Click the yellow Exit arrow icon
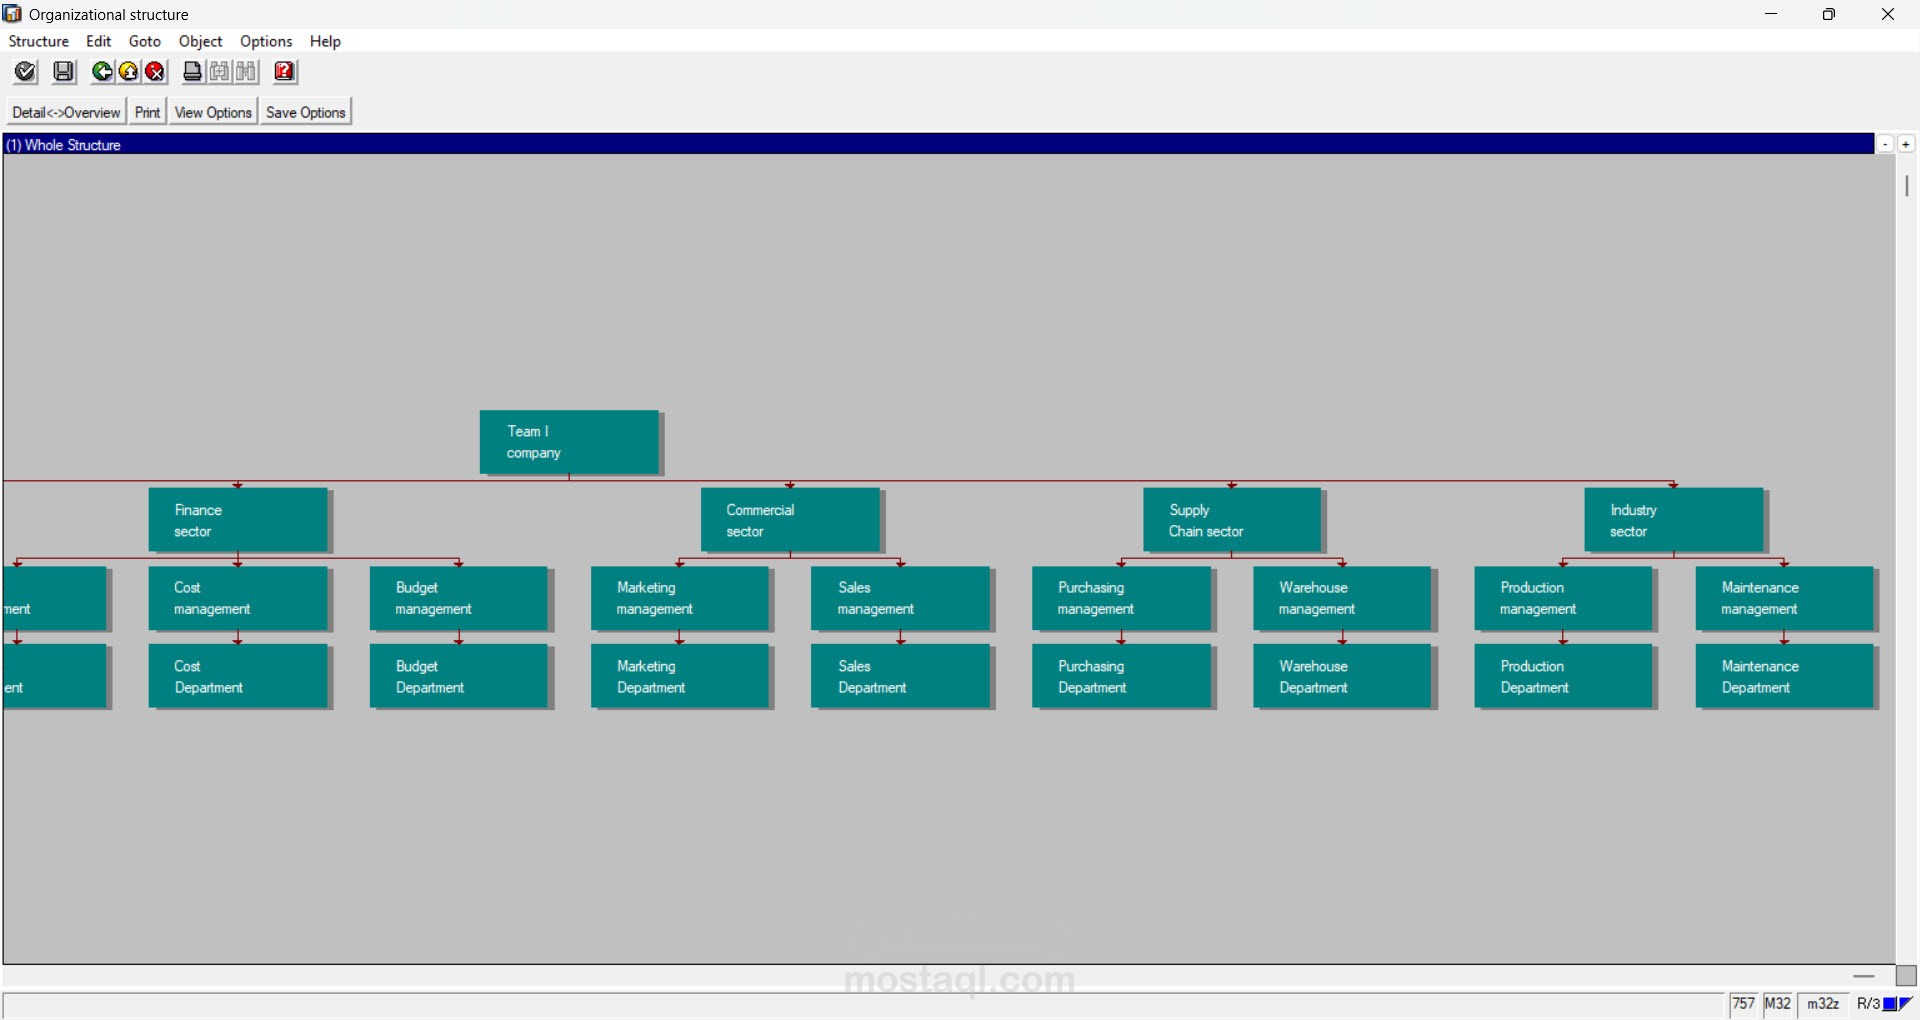 (x=128, y=71)
